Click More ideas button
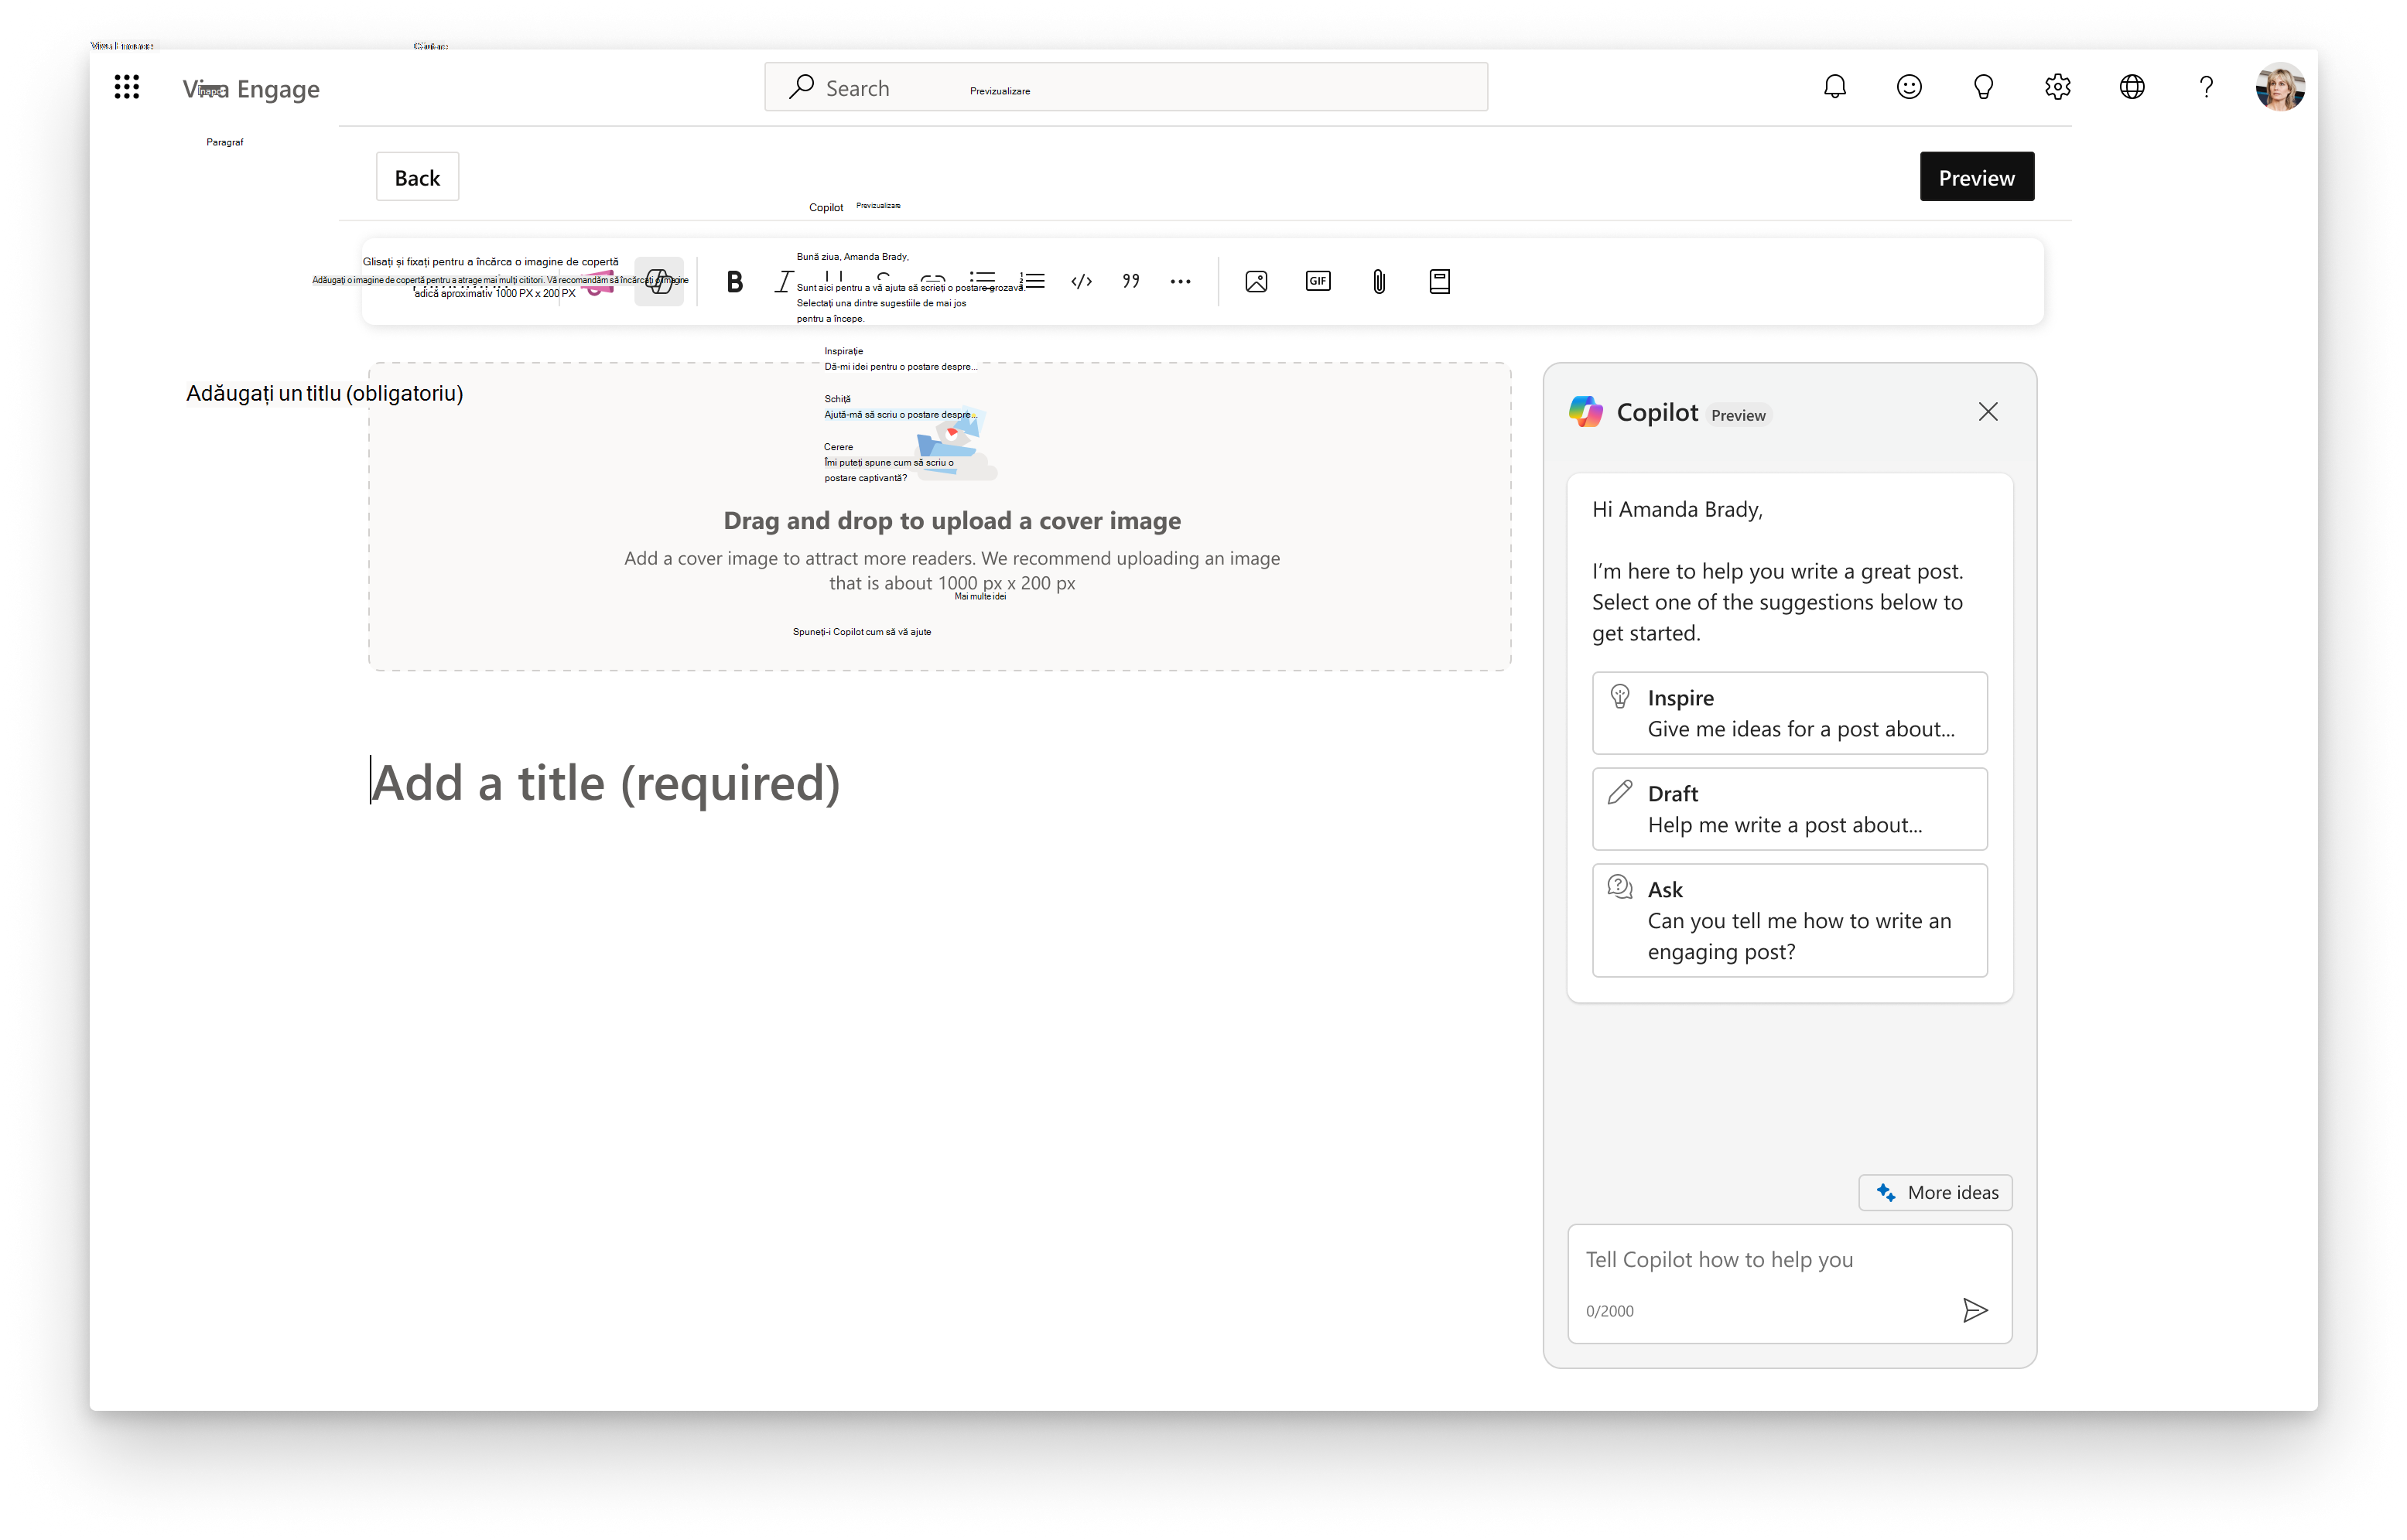The image size is (2407, 1540). tap(1934, 1192)
